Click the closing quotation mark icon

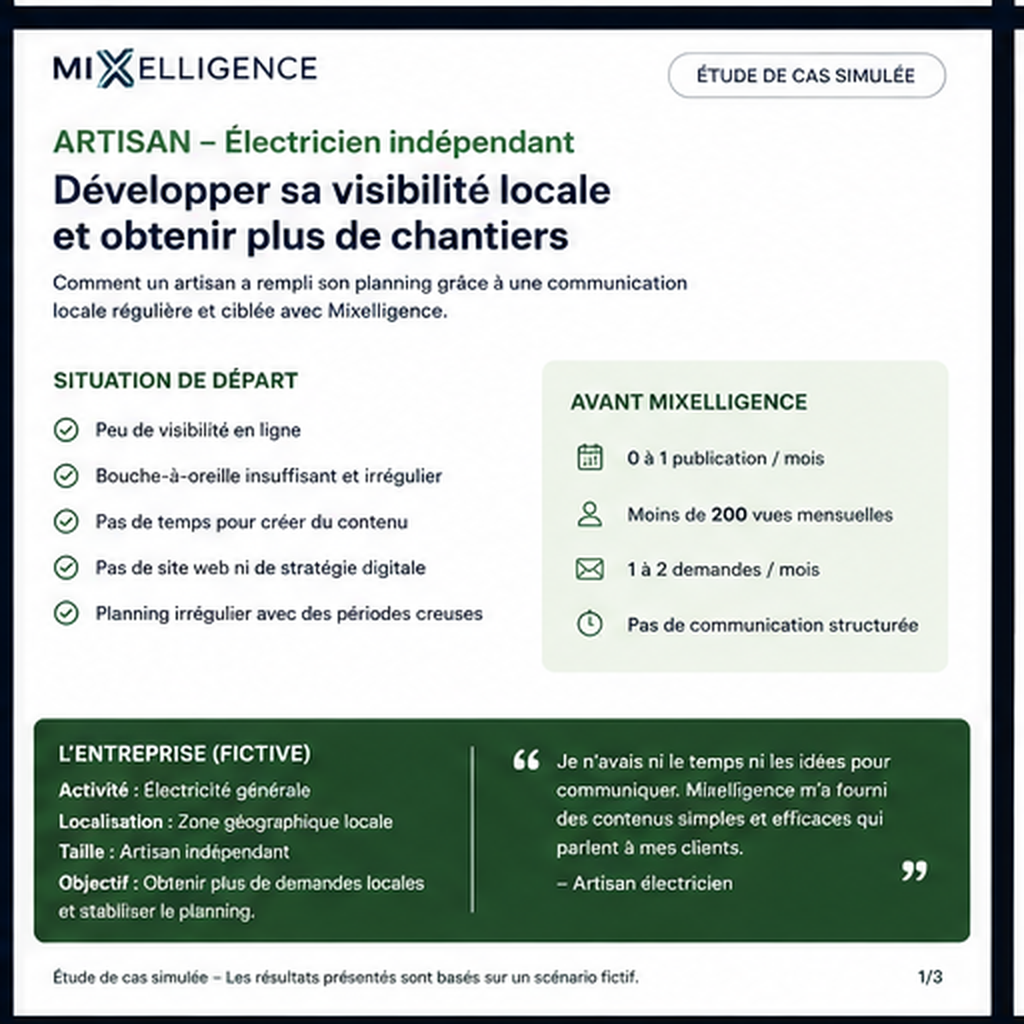(914, 871)
